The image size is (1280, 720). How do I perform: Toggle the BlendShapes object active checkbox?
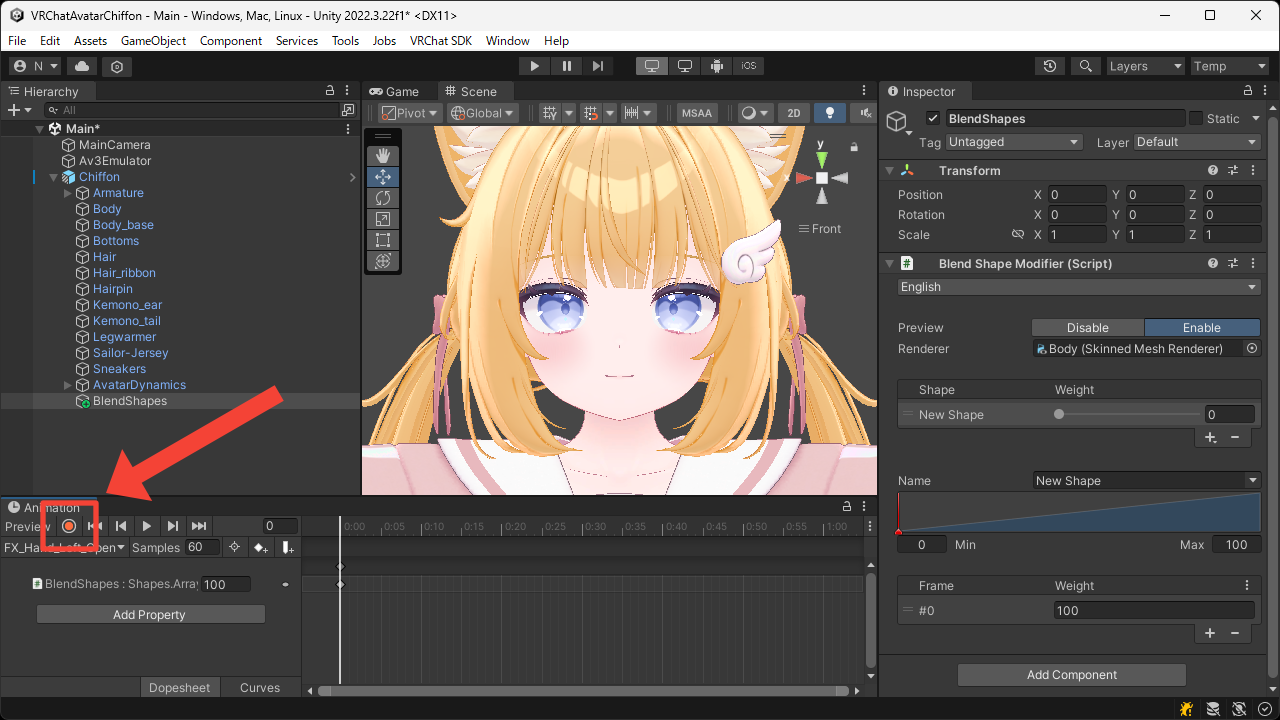933,118
